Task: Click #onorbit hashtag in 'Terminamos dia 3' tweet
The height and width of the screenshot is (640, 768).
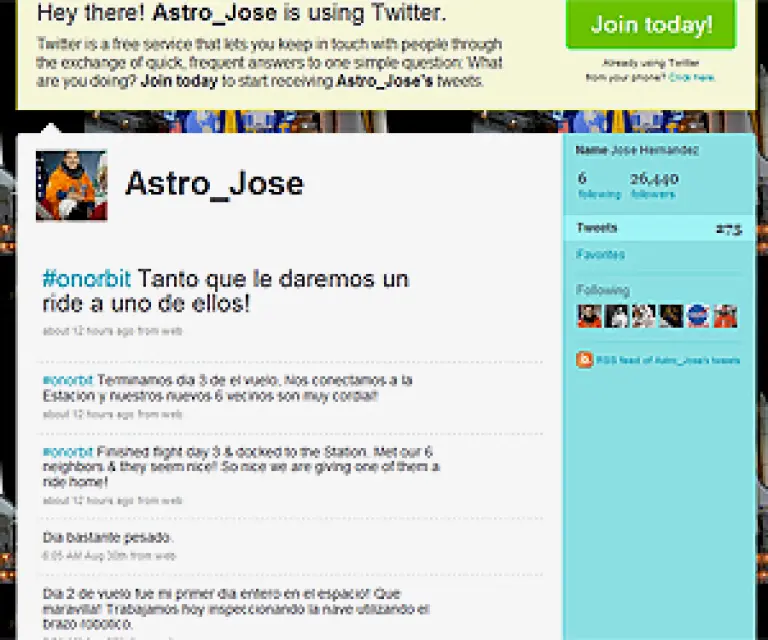Action: click(67, 380)
